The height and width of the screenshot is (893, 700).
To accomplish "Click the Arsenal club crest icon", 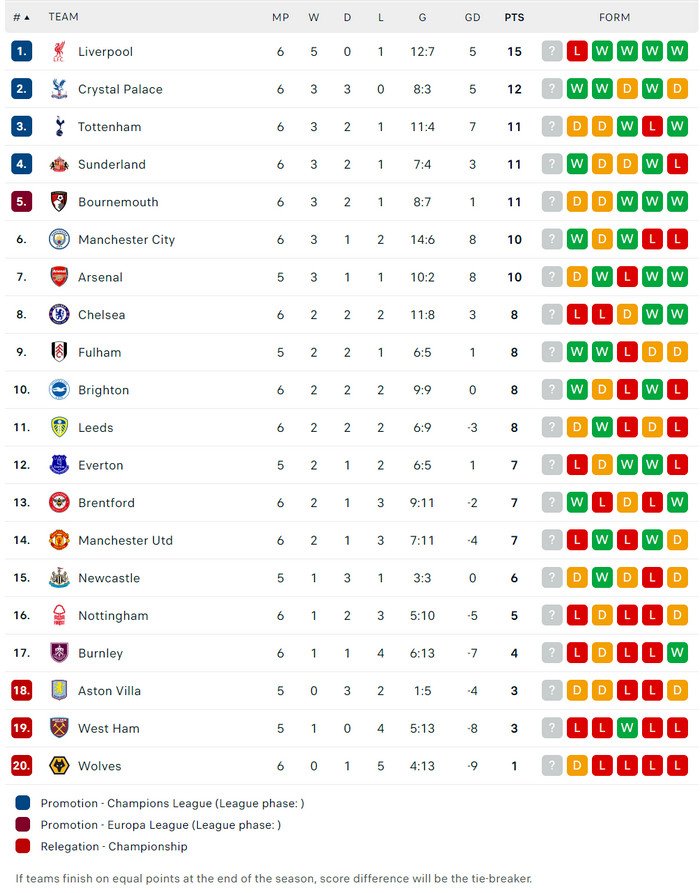I will (x=59, y=277).
